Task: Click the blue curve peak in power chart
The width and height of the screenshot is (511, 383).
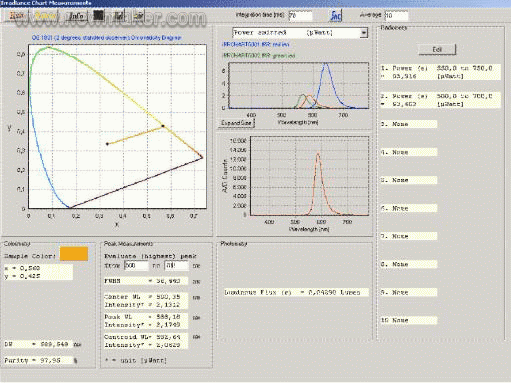Action: pyautogui.click(x=326, y=65)
